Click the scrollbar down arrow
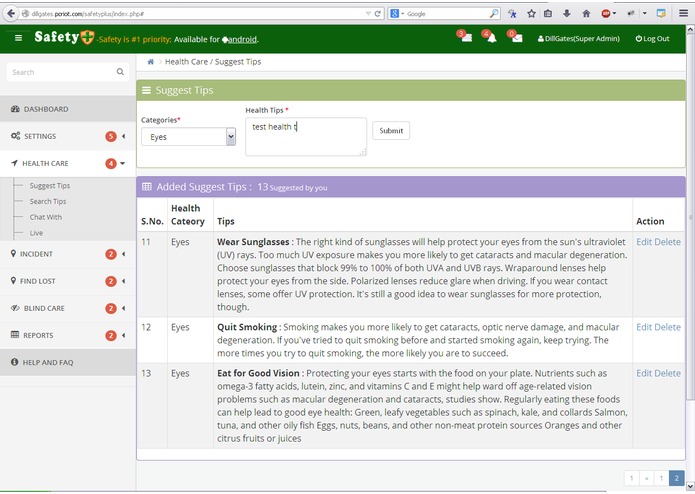Screen dimensions: 695x494 [690, 486]
